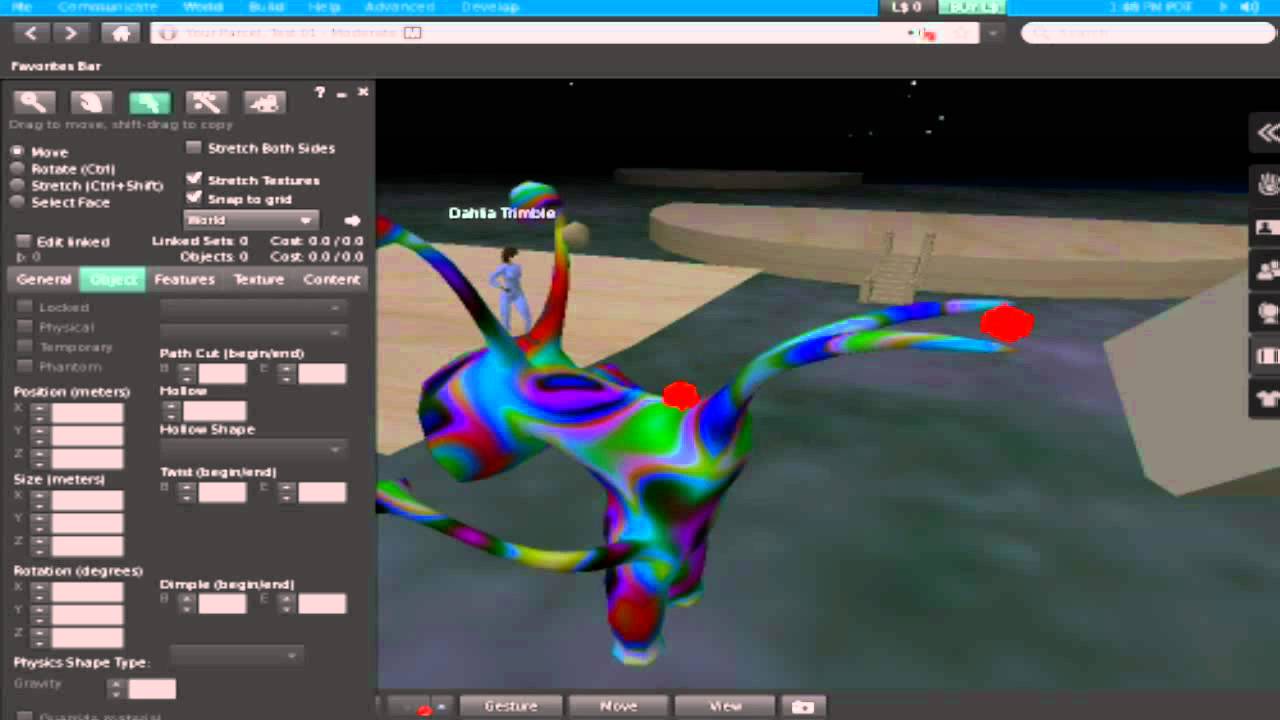This screenshot has width=1280, height=720.
Task: Collapse sidebar with double chevron icon
Action: 1268,133
